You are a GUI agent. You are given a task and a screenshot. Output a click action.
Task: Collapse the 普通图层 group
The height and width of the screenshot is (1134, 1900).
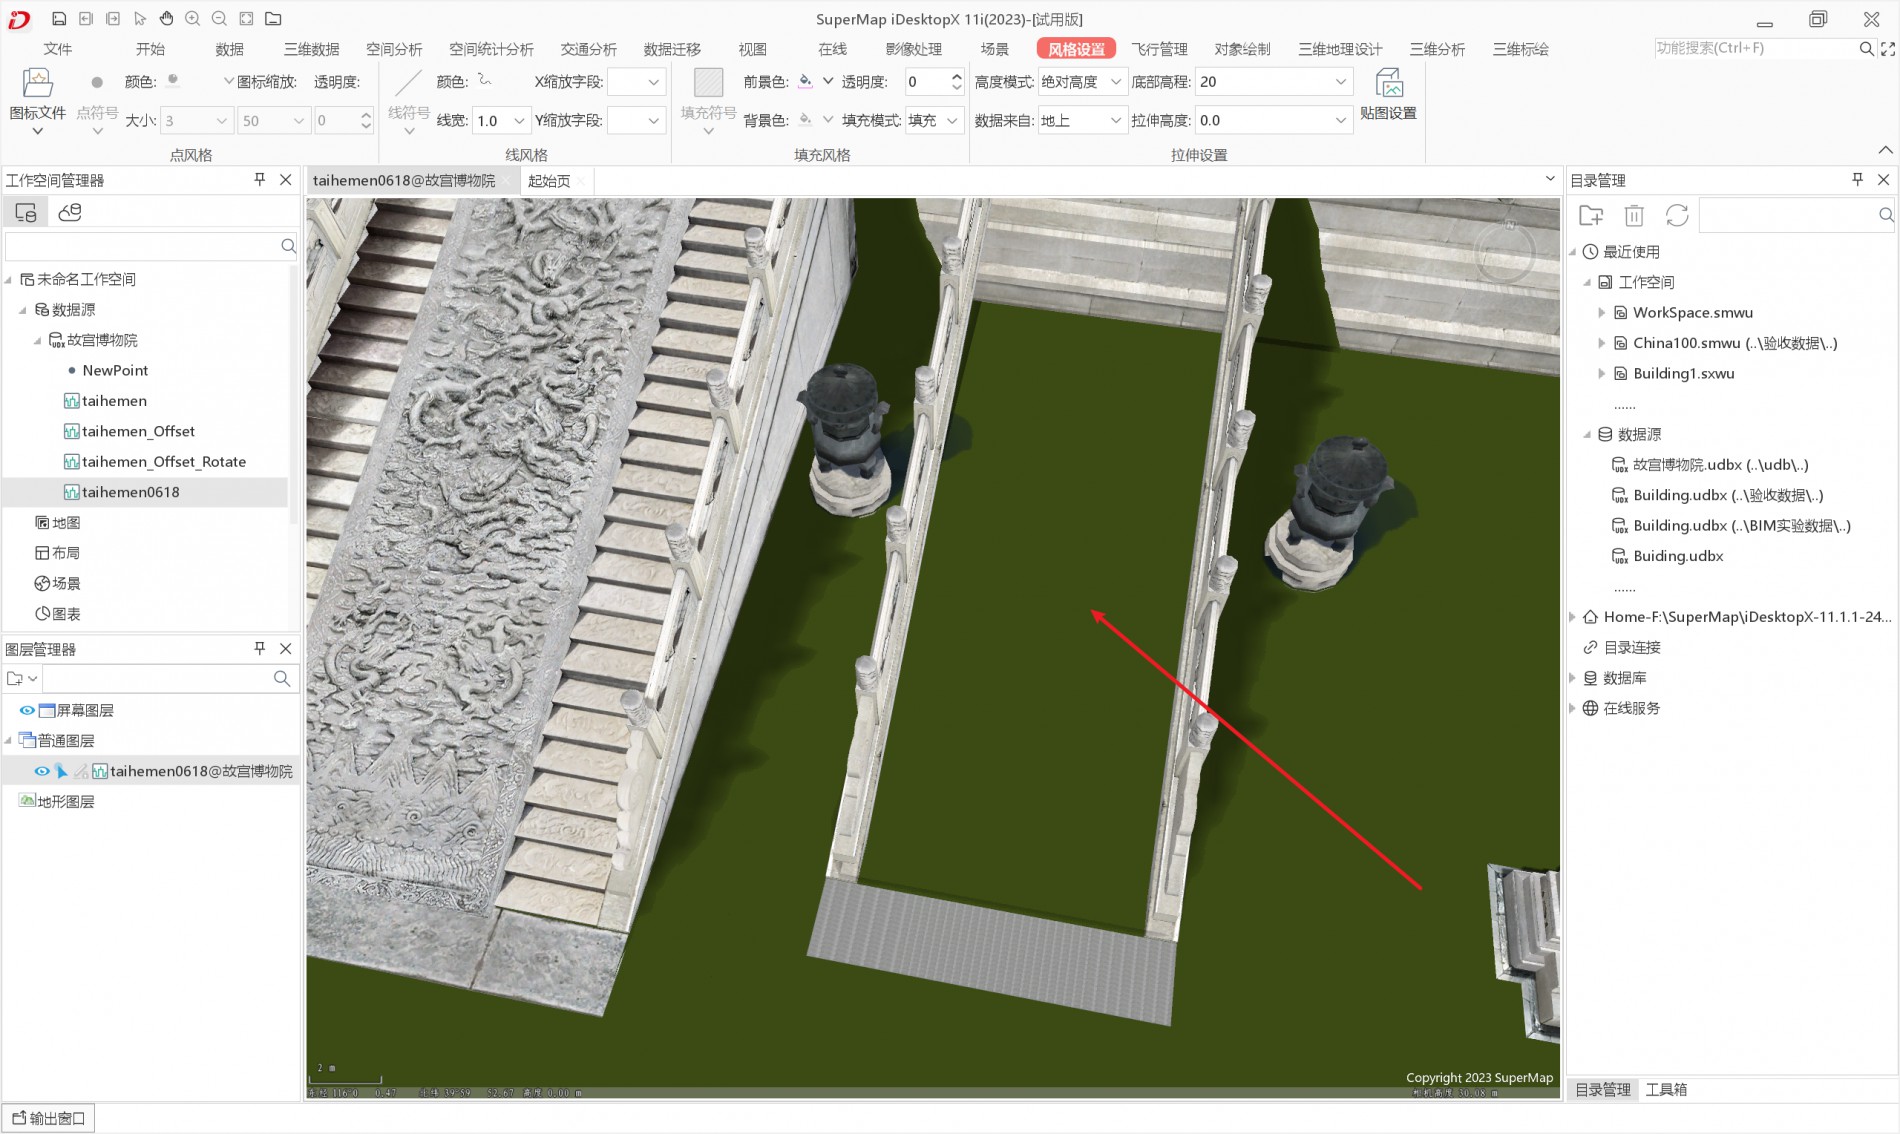point(8,740)
